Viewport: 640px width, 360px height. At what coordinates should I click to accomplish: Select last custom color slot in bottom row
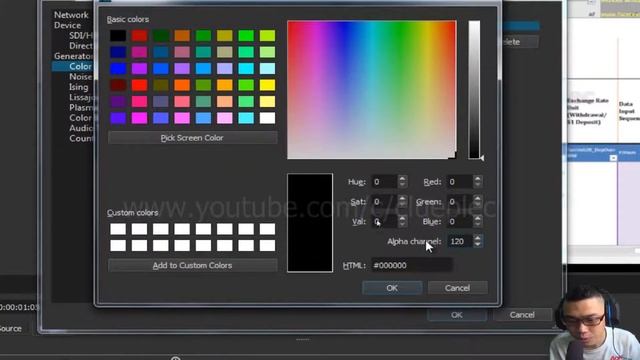(x=267, y=245)
